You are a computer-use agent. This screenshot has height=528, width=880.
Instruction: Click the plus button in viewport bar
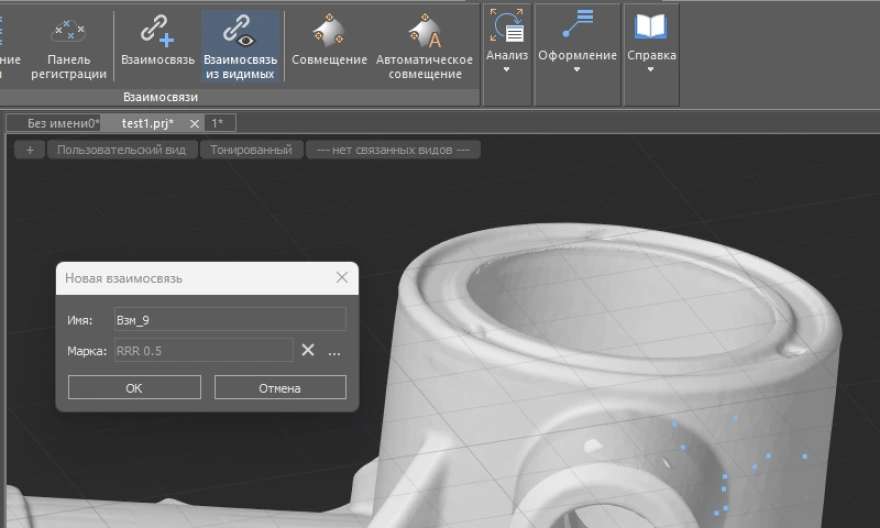(x=30, y=150)
